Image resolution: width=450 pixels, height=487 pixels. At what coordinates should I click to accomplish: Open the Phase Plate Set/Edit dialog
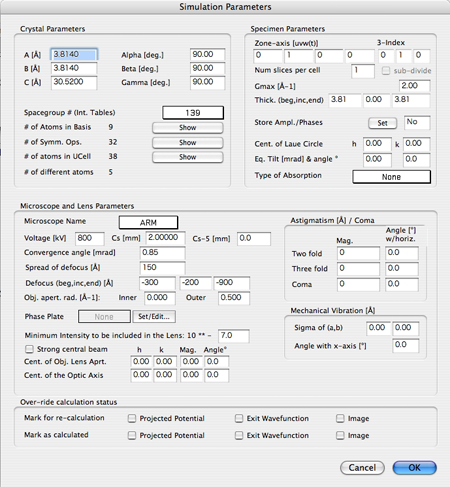point(154,316)
